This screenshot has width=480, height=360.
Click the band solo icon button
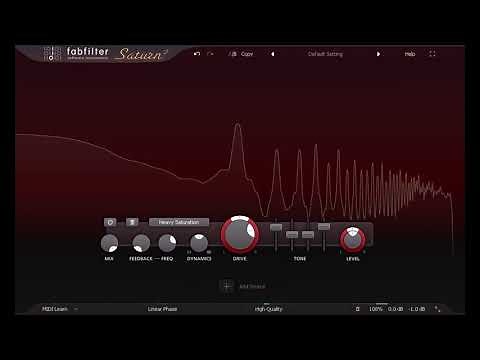tap(132, 222)
